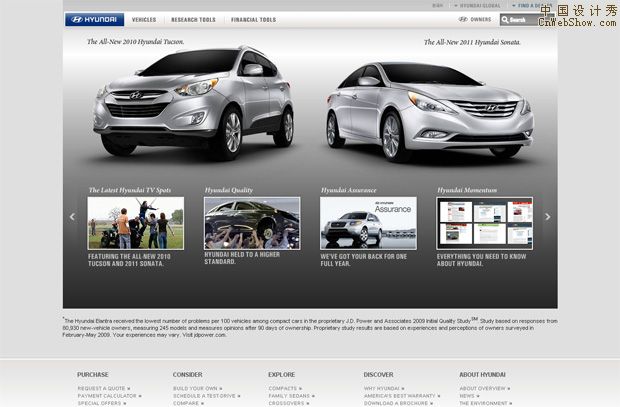Open the Latest Hyundai TV Spots thumbnail
This screenshot has height=407, width=620.
(x=136, y=223)
